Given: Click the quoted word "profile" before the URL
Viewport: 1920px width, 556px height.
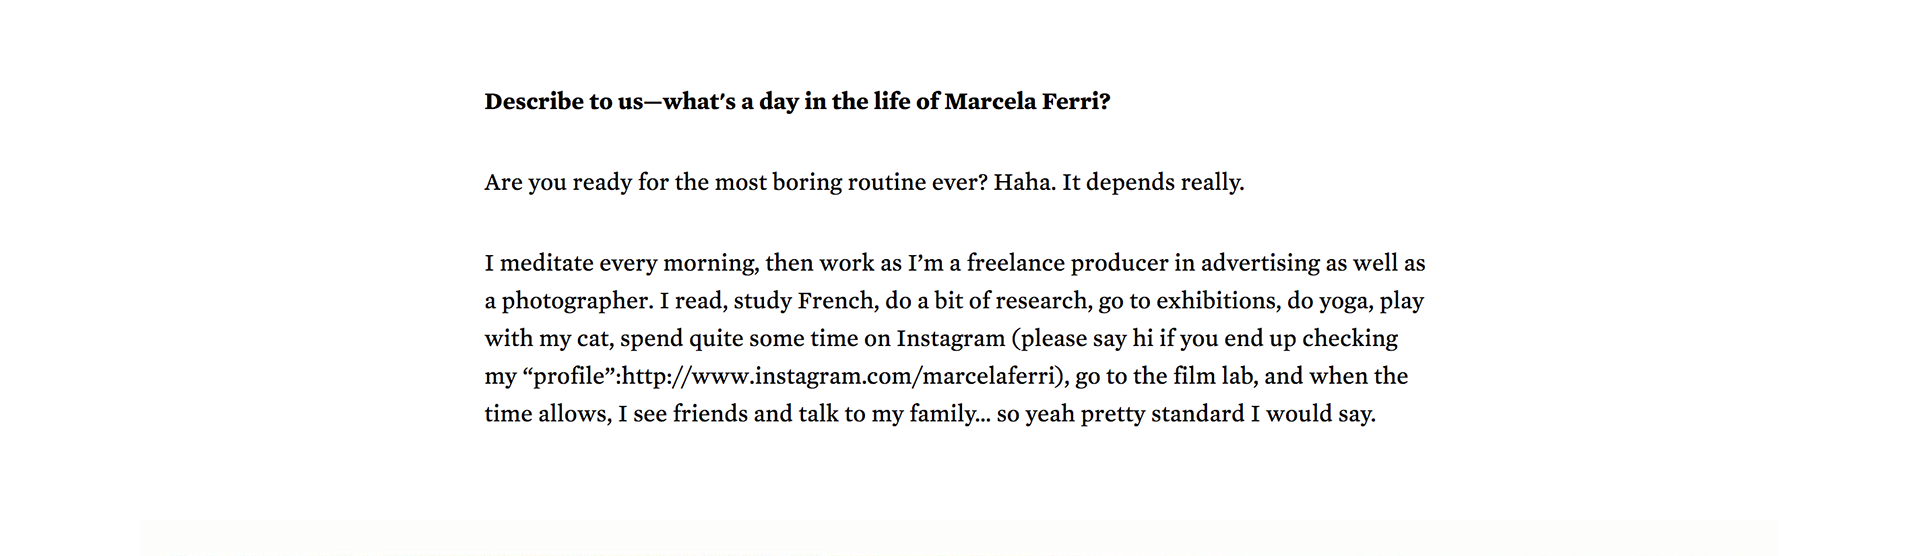Looking at the screenshot, I should 568,377.
